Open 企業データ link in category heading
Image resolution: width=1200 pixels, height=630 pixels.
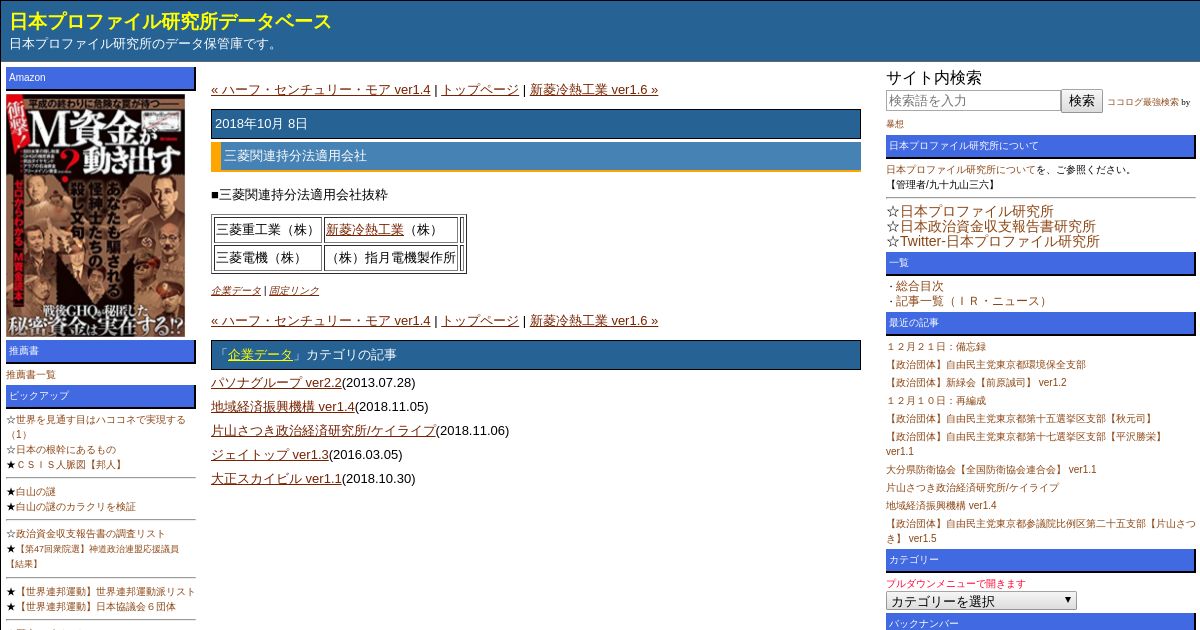coord(260,354)
